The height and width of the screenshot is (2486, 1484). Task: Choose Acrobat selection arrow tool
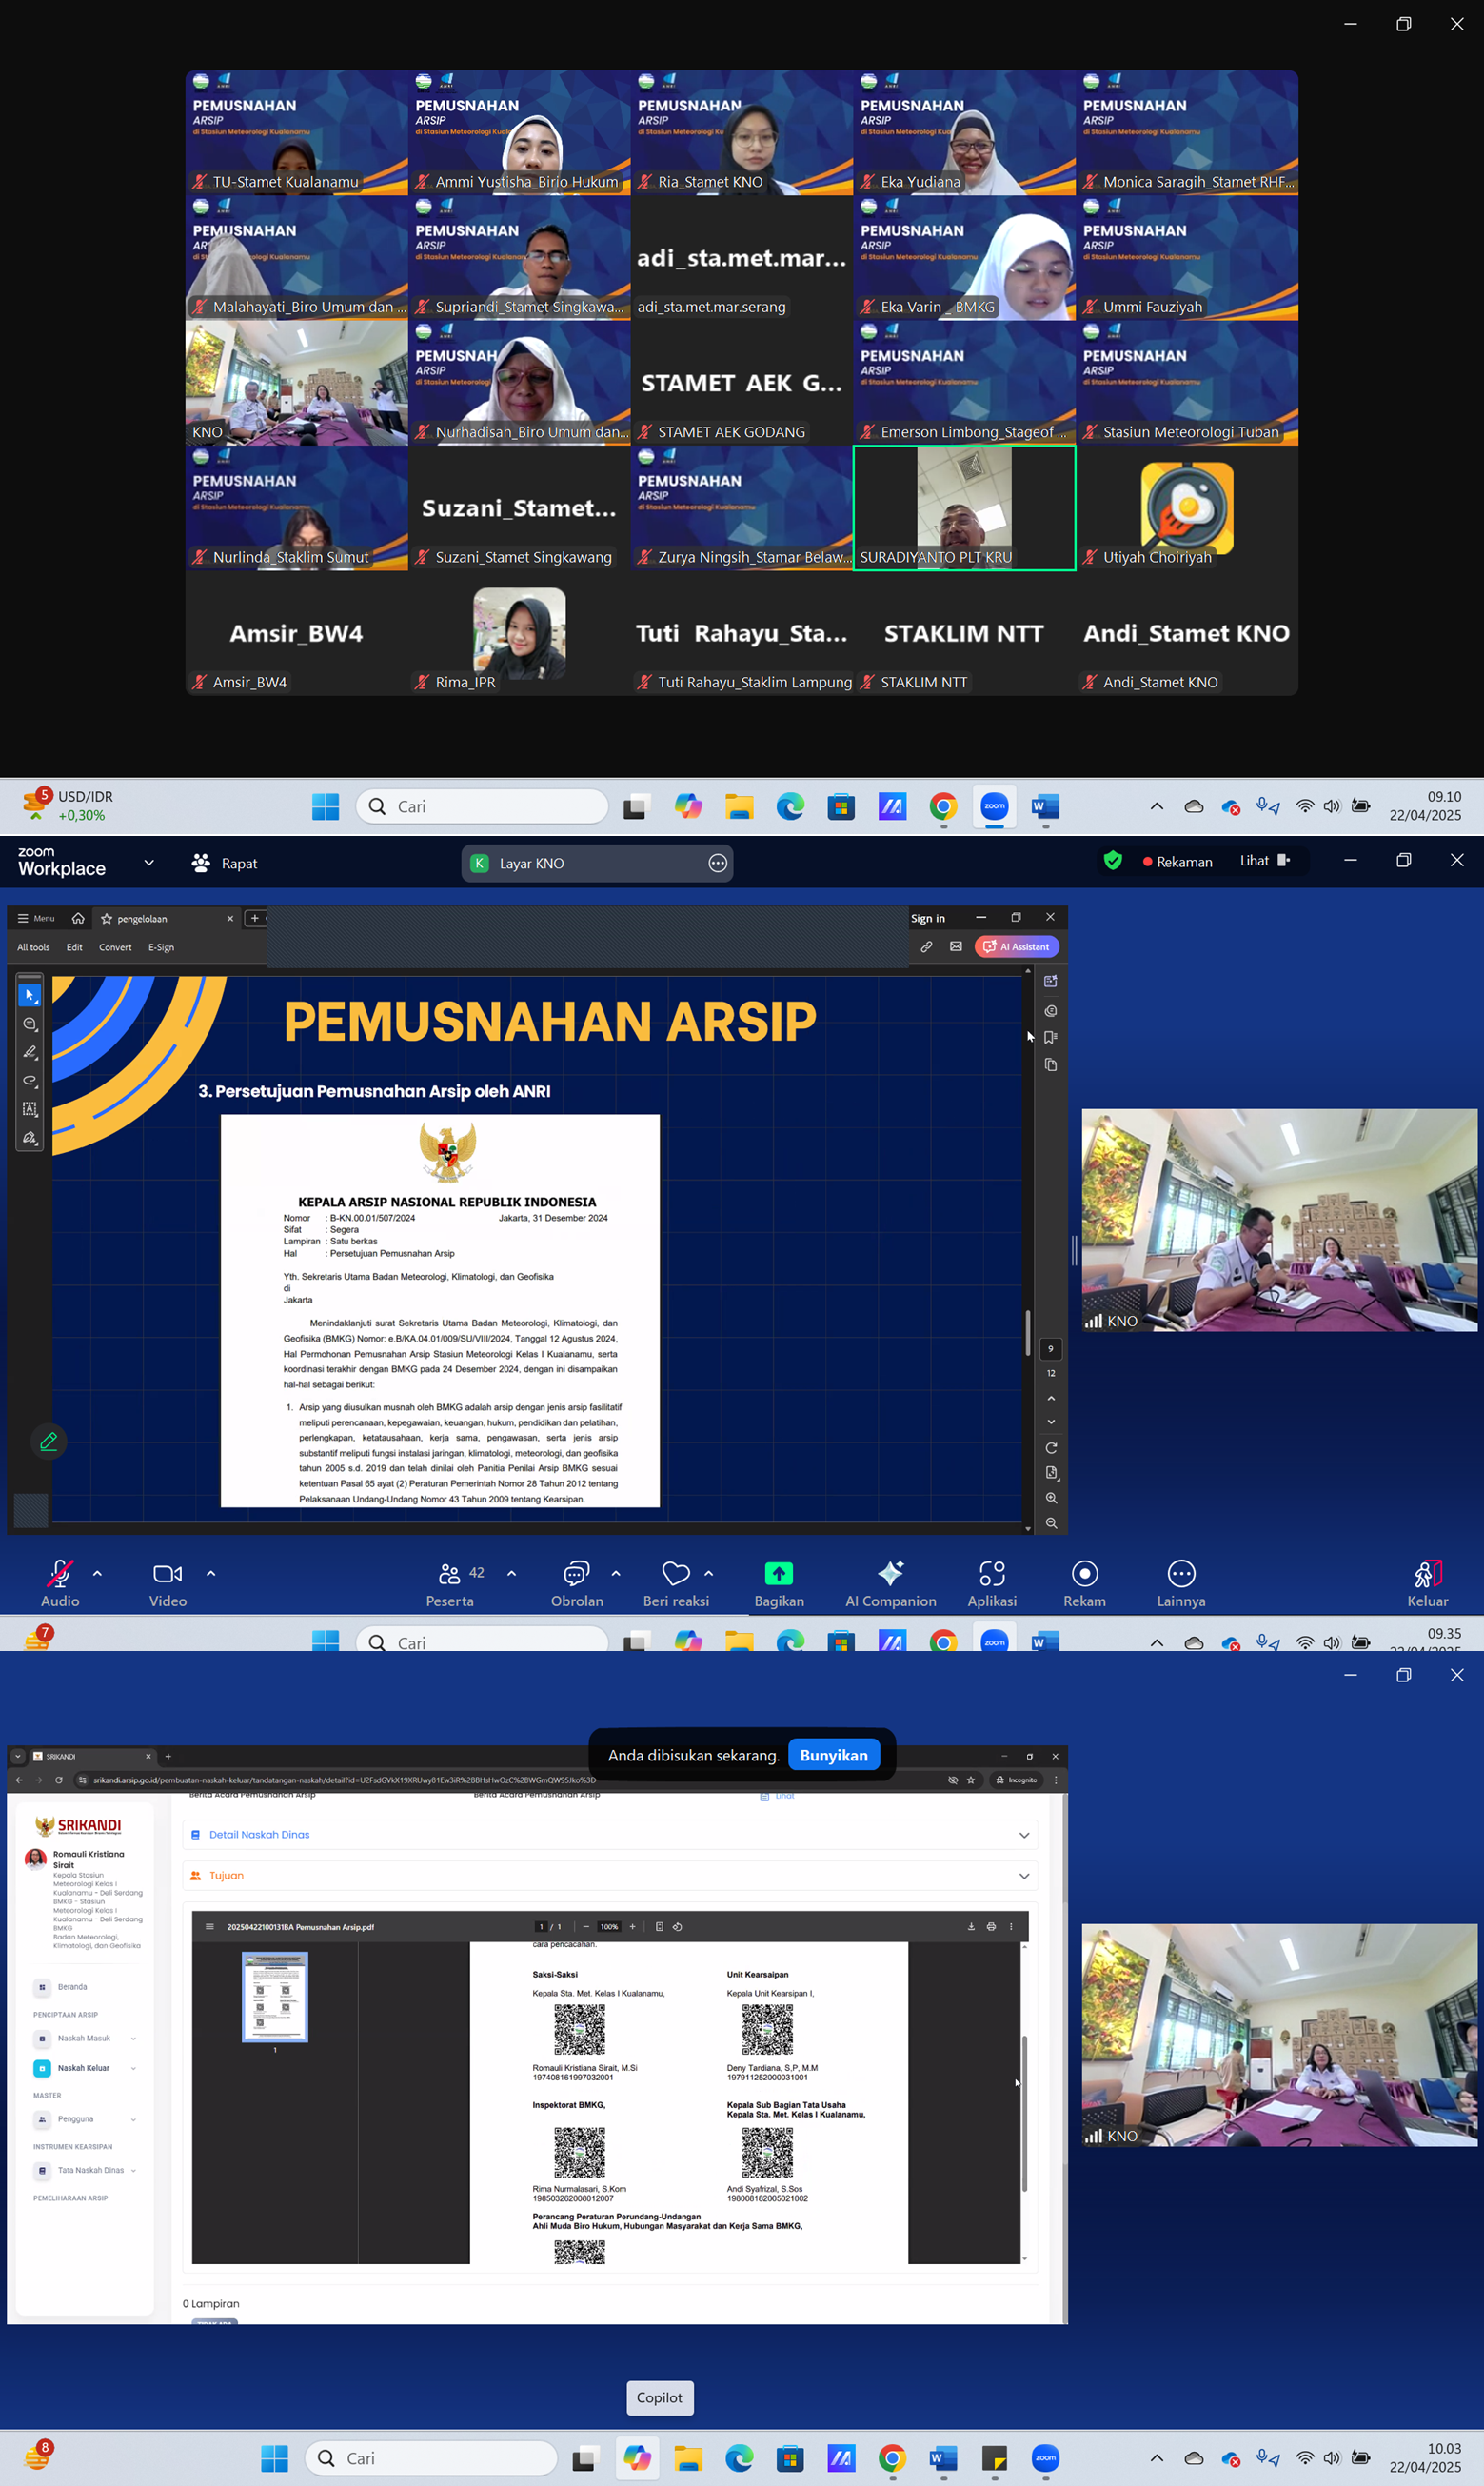[x=30, y=995]
